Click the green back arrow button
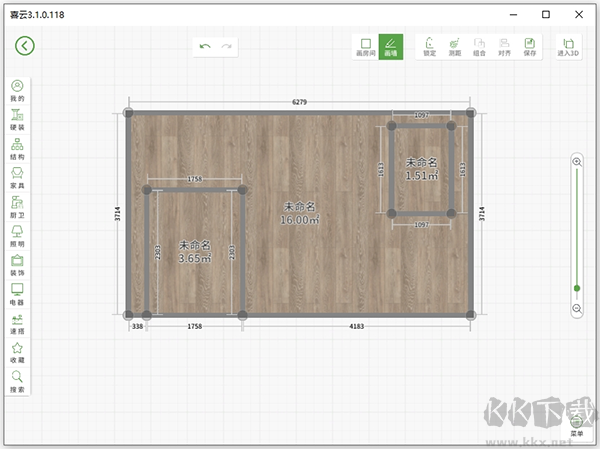This screenshot has height=449, width=600. click(25, 46)
